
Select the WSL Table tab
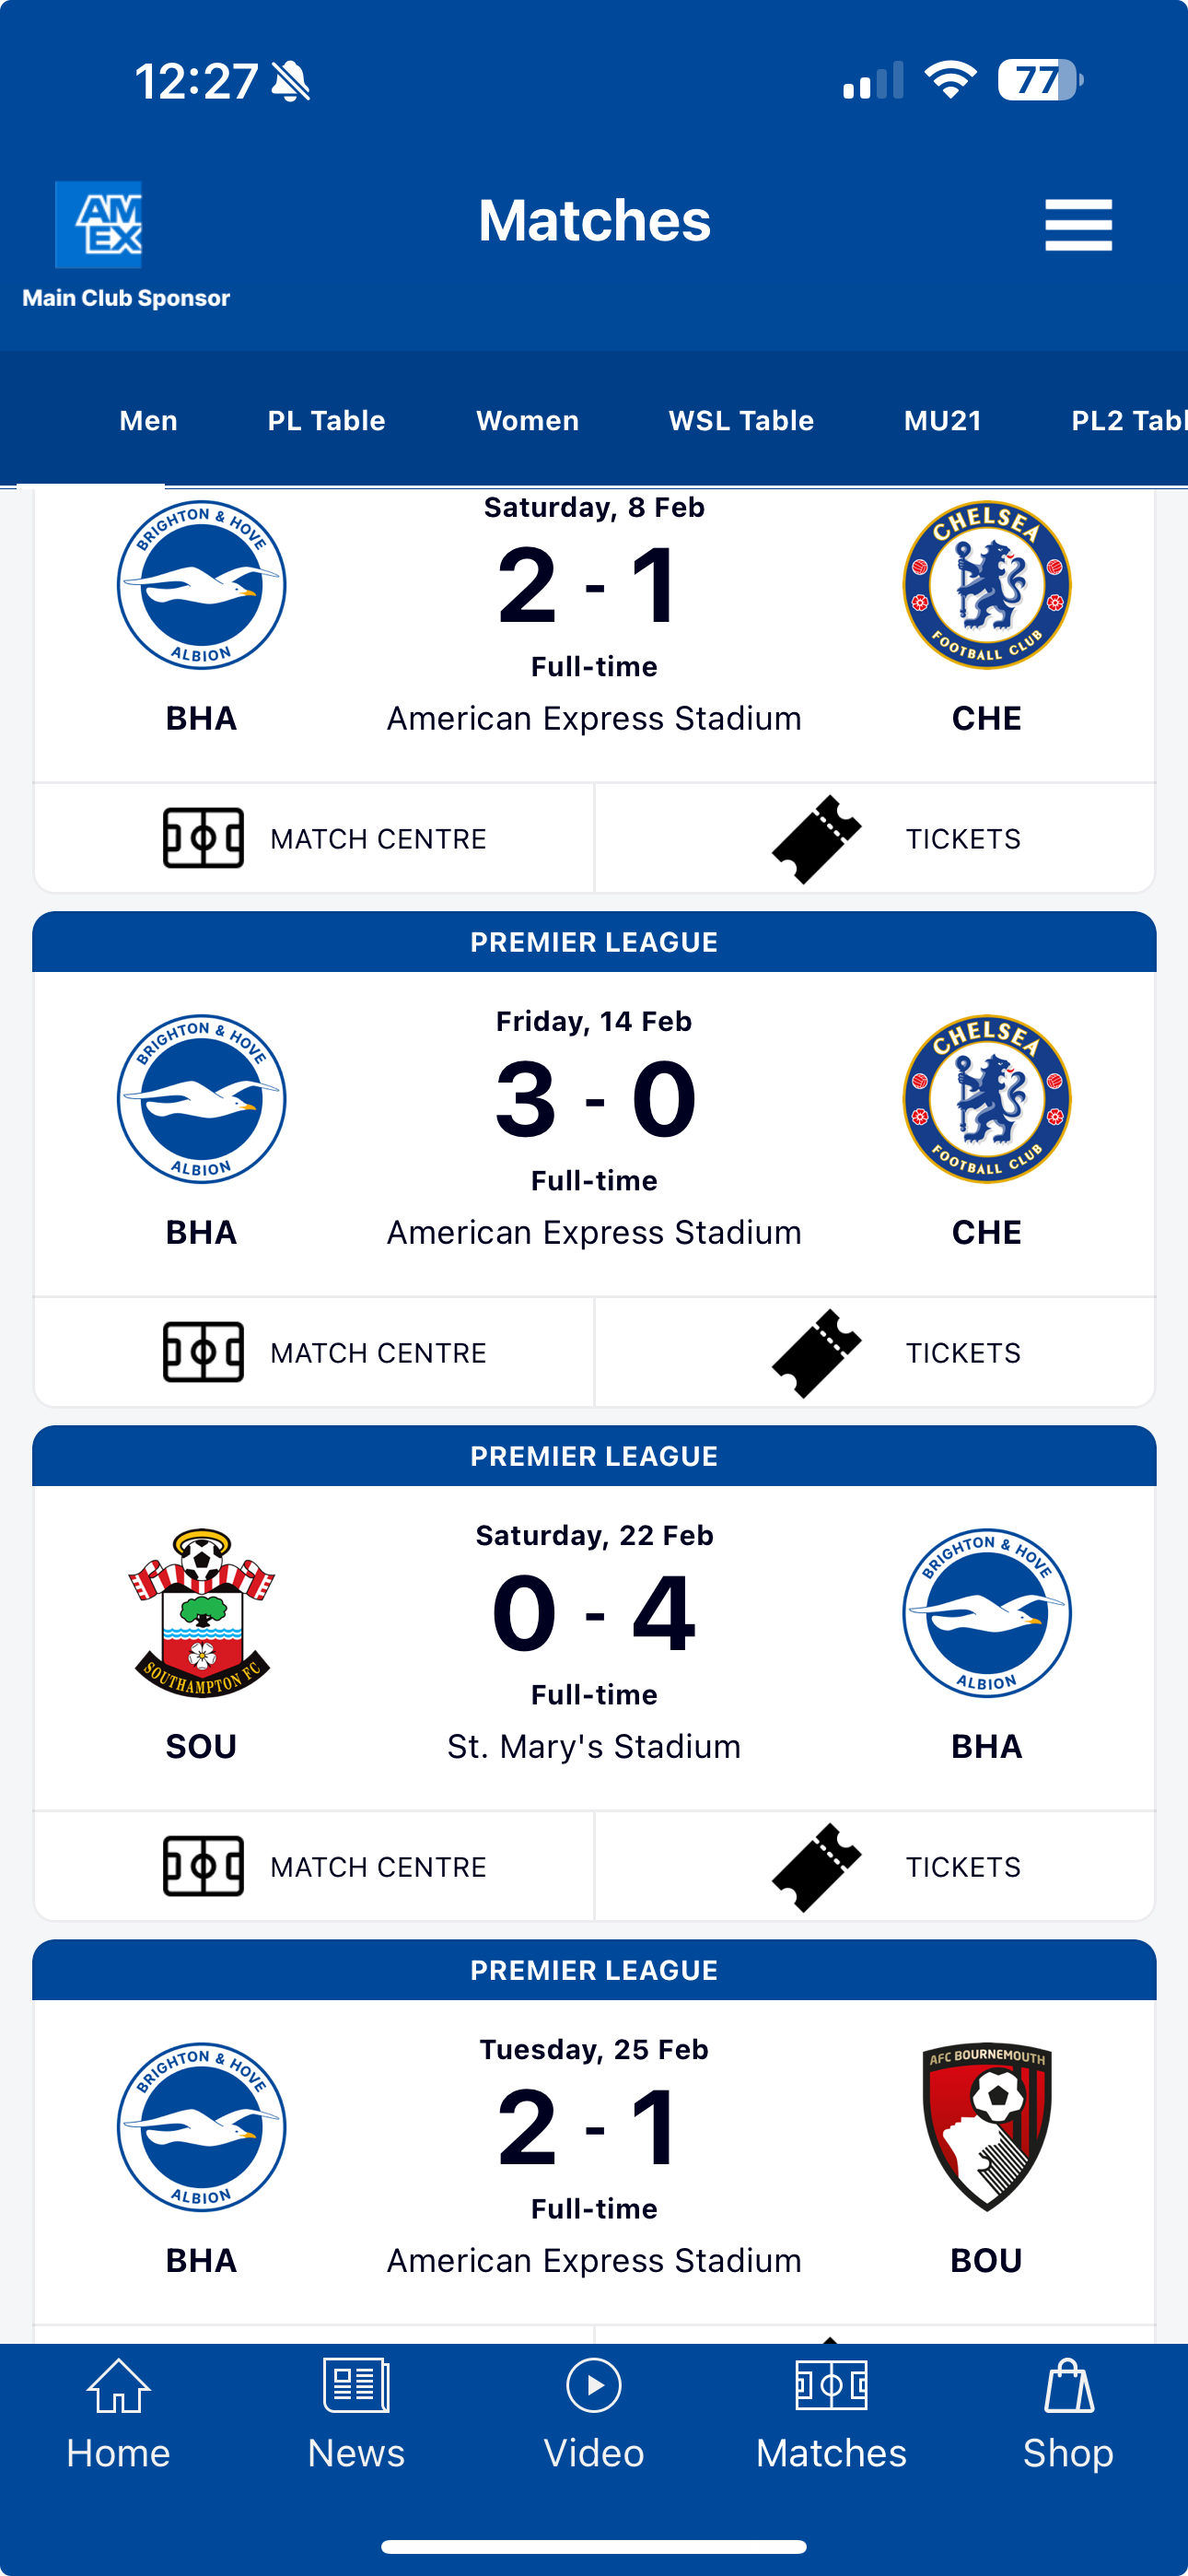(x=741, y=420)
